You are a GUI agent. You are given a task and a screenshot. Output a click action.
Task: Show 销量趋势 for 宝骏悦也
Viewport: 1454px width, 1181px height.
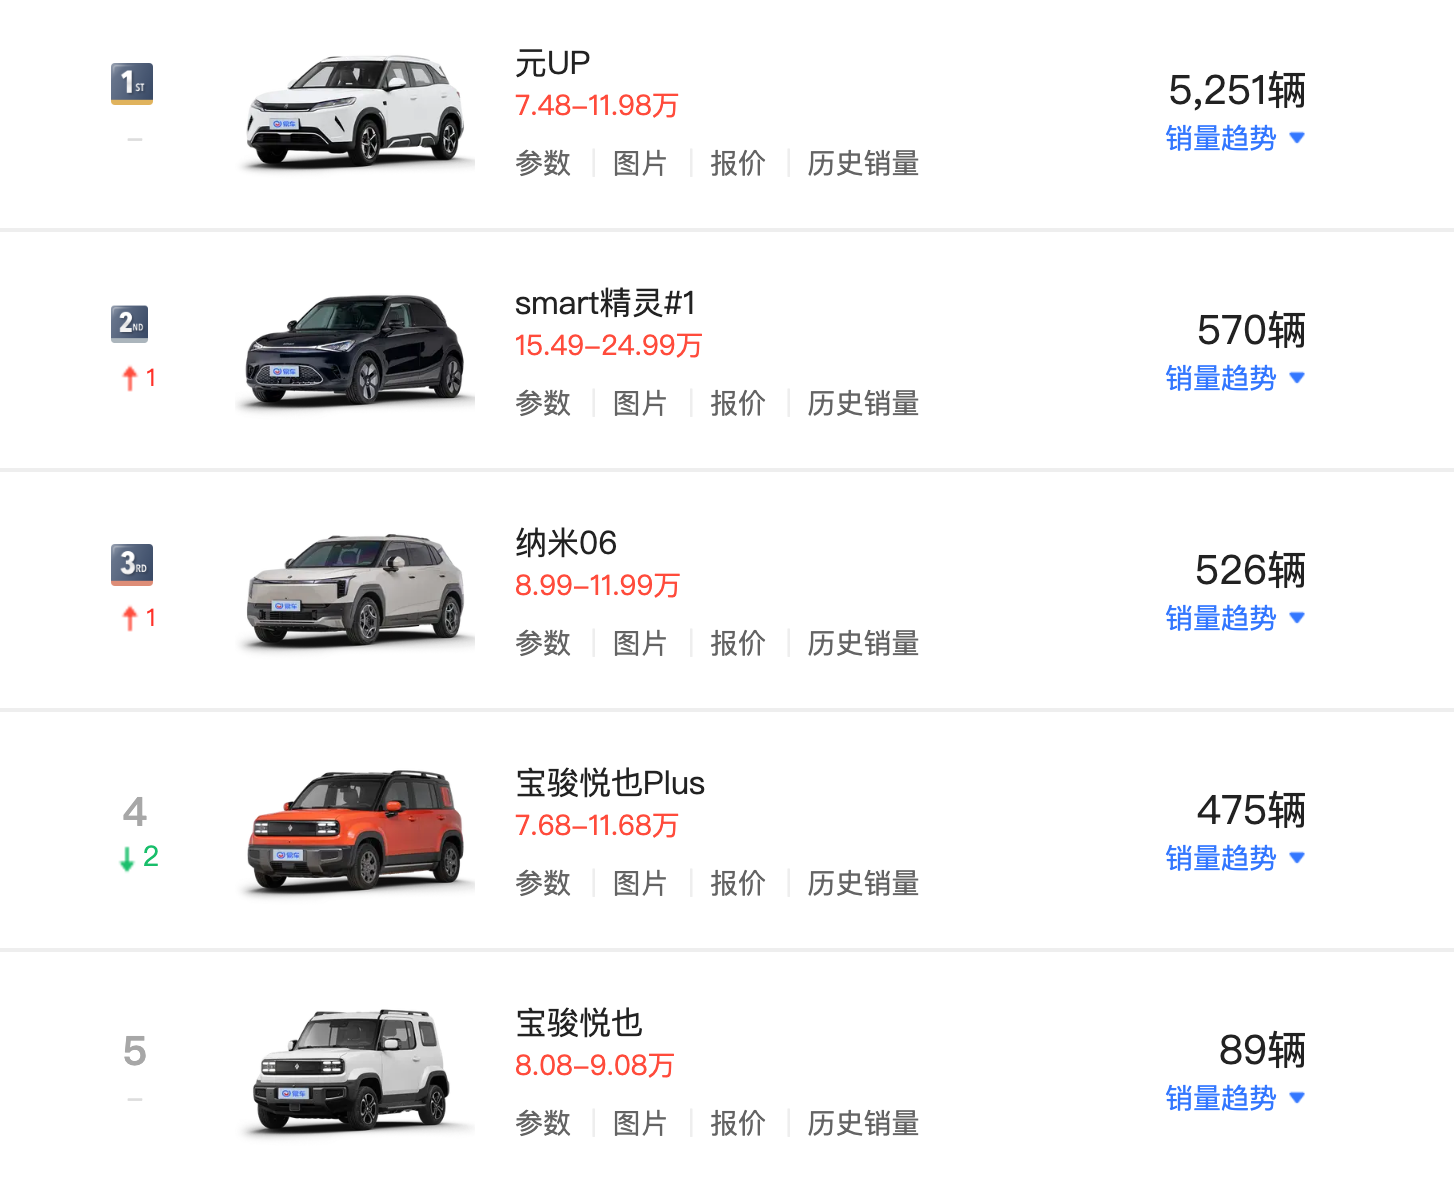tap(1234, 1098)
